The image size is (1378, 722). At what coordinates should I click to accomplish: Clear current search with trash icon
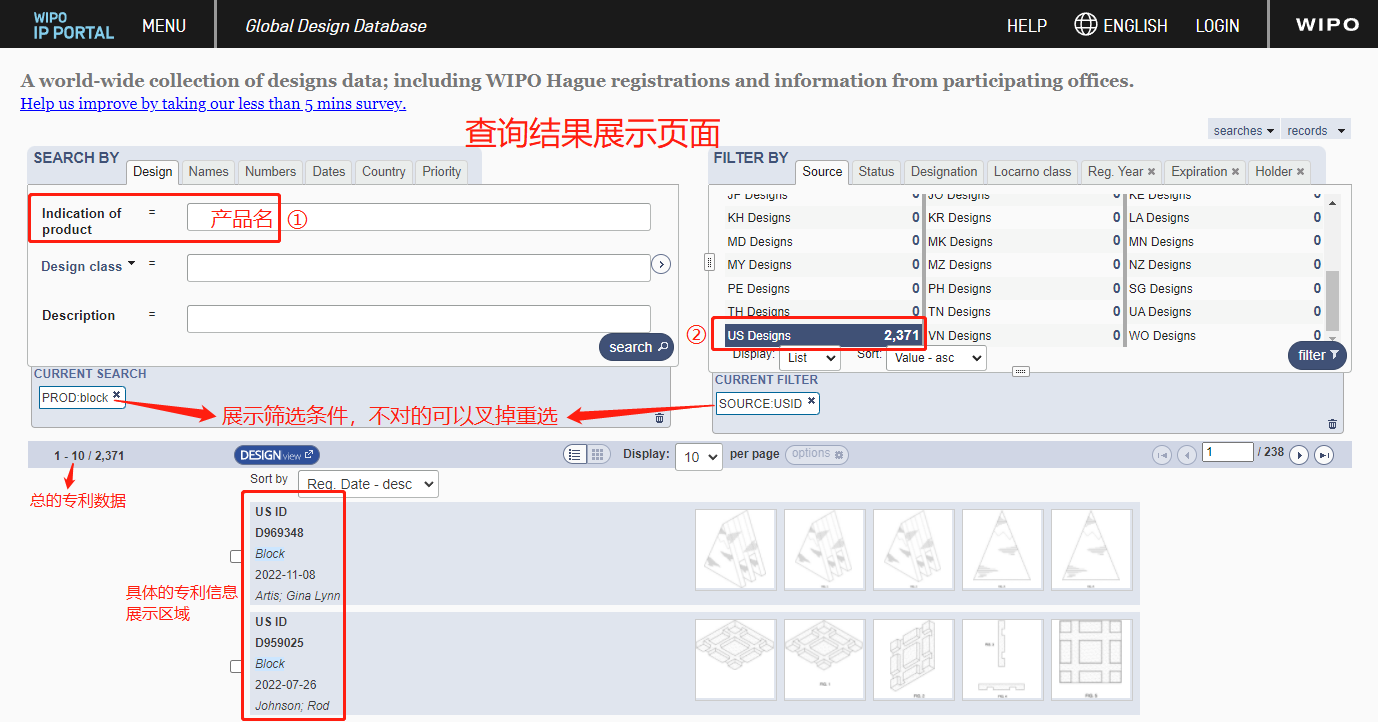pos(659,418)
